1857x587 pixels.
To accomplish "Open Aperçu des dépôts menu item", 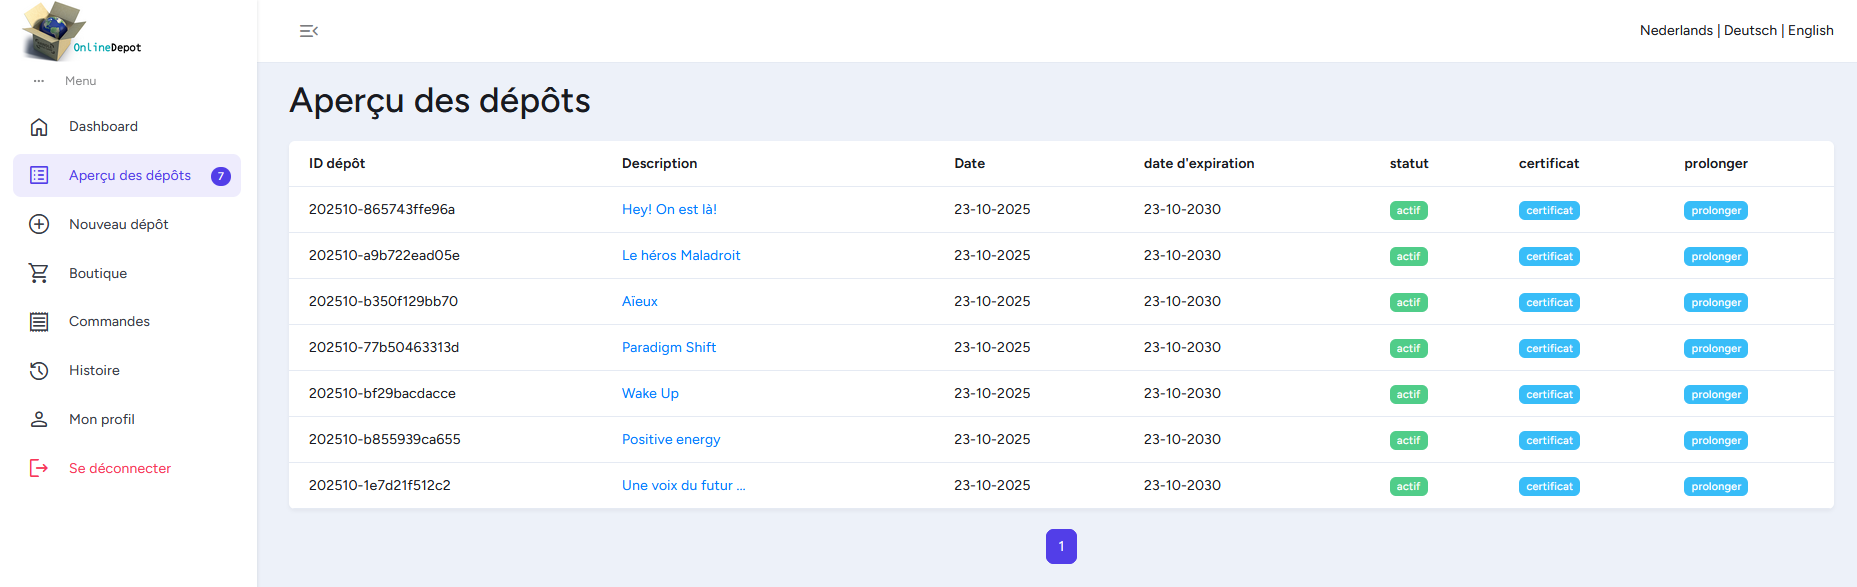I will (x=129, y=176).
